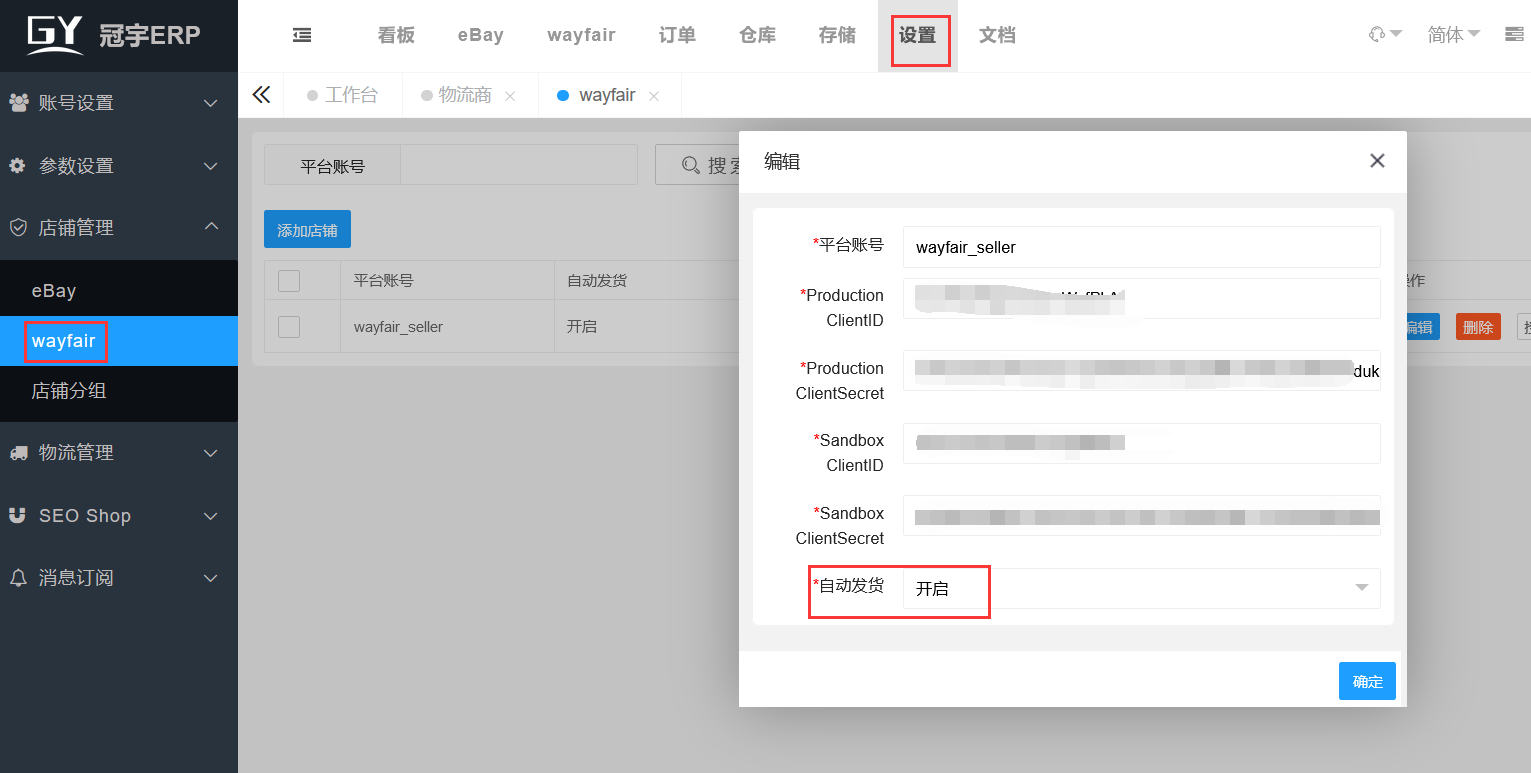Open the wayfair top menu
This screenshot has height=773, width=1531.
[x=581, y=35]
